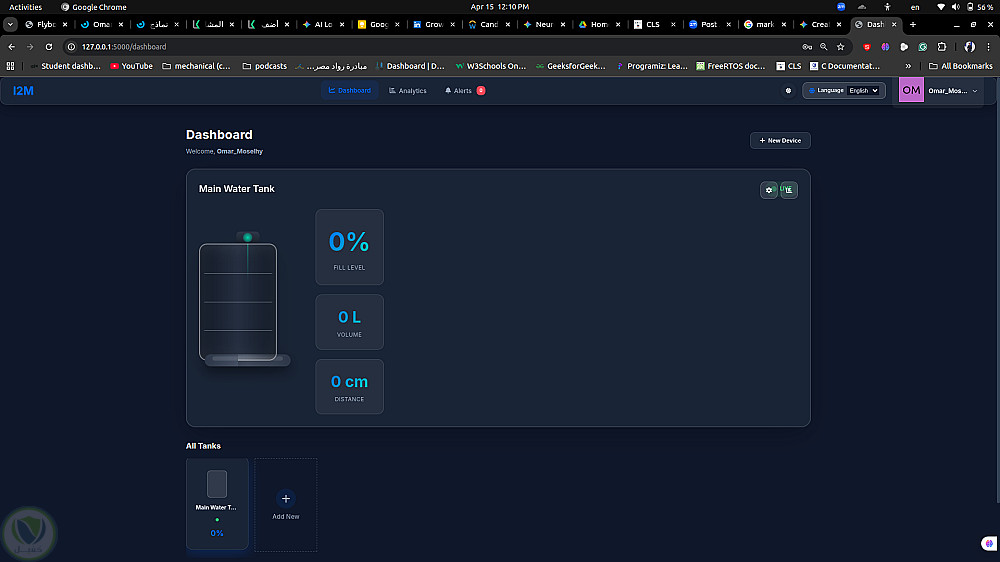The width and height of the screenshot is (1000, 562).
Task: Click the I2M logo
Action: point(23,91)
